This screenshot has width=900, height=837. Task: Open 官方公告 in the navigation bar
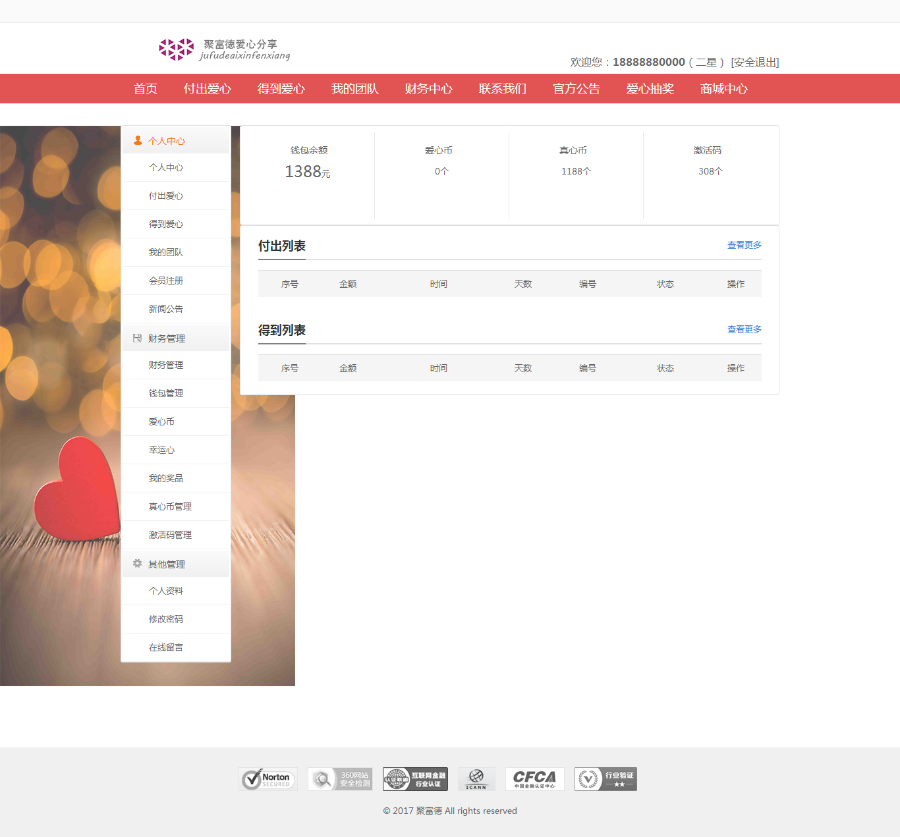coord(576,89)
